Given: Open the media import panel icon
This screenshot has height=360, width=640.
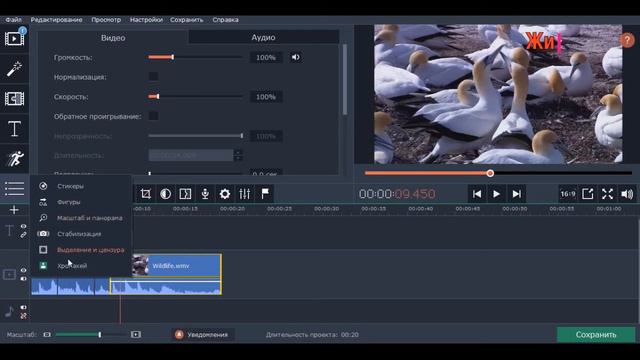Looking at the screenshot, I should tap(14, 38).
